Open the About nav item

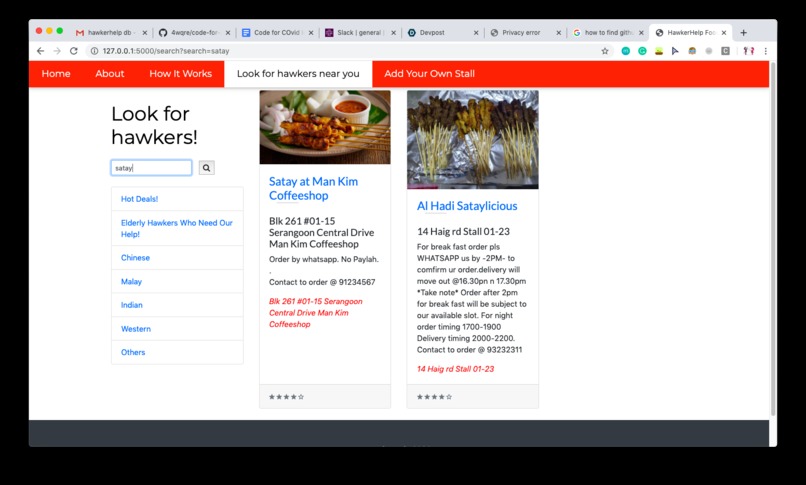109,73
